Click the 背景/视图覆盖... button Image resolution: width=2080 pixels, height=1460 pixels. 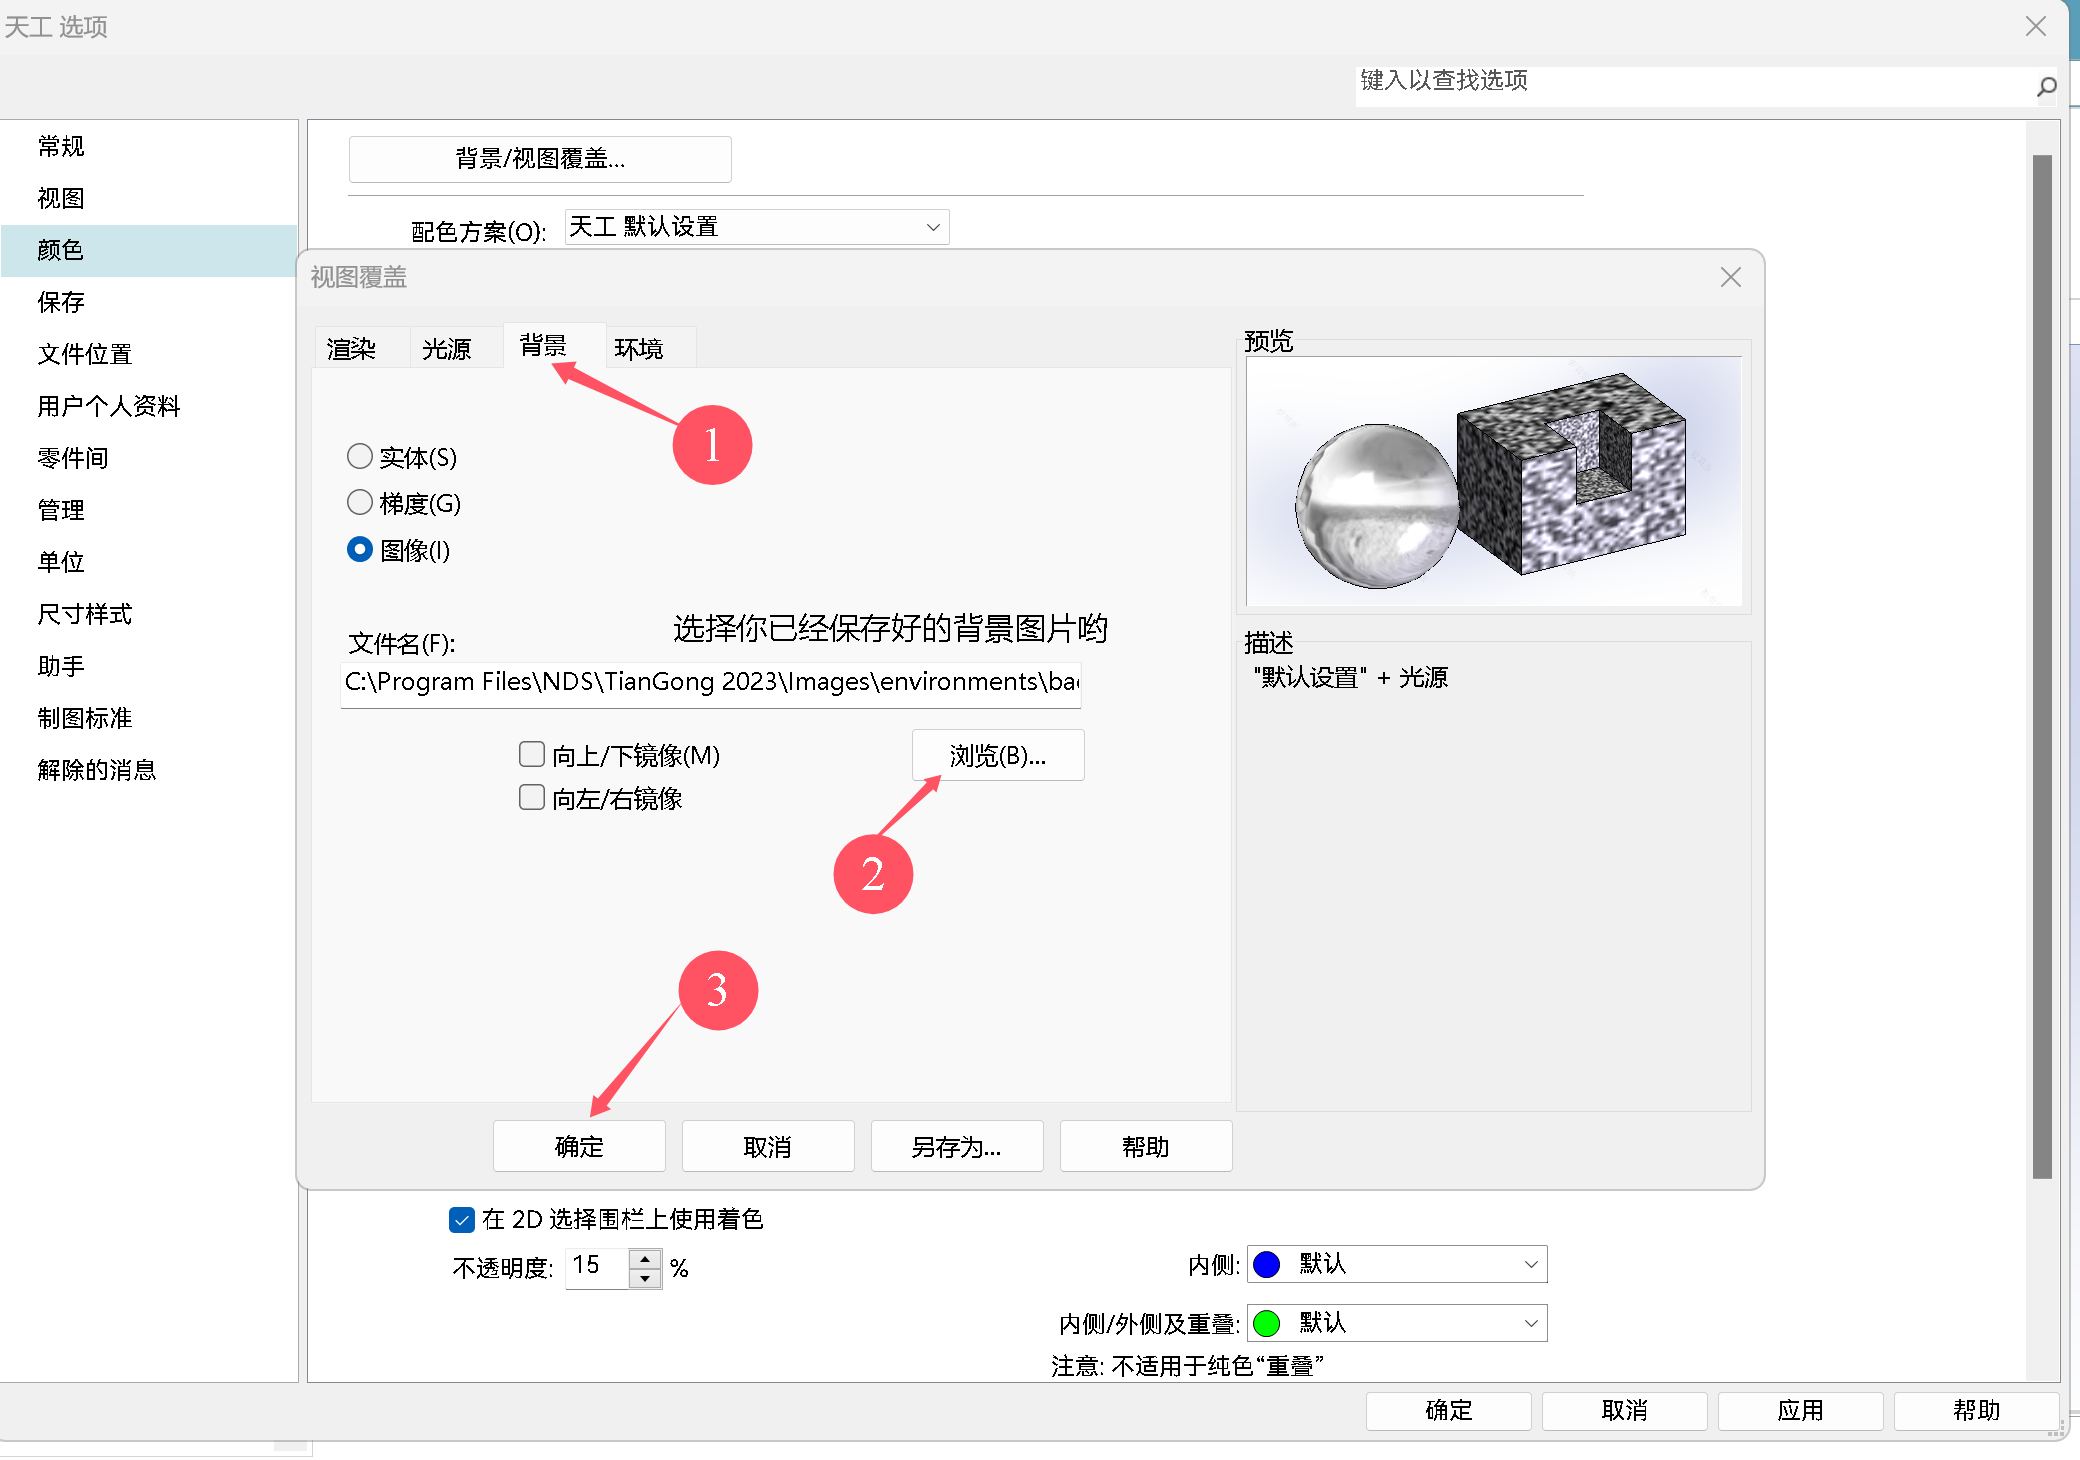click(x=540, y=159)
